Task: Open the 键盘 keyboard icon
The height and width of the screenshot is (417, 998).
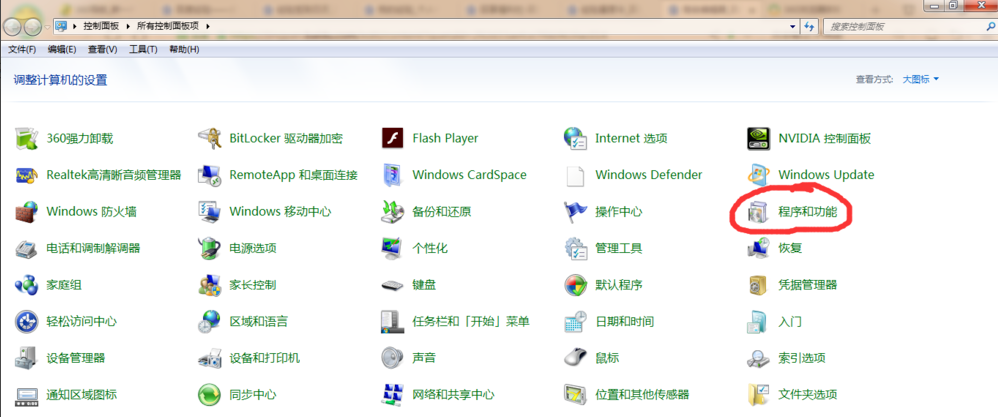Action: coord(393,285)
